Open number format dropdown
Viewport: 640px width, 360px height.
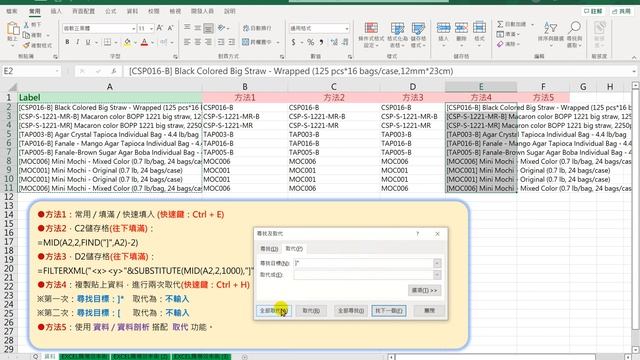pos(347,28)
